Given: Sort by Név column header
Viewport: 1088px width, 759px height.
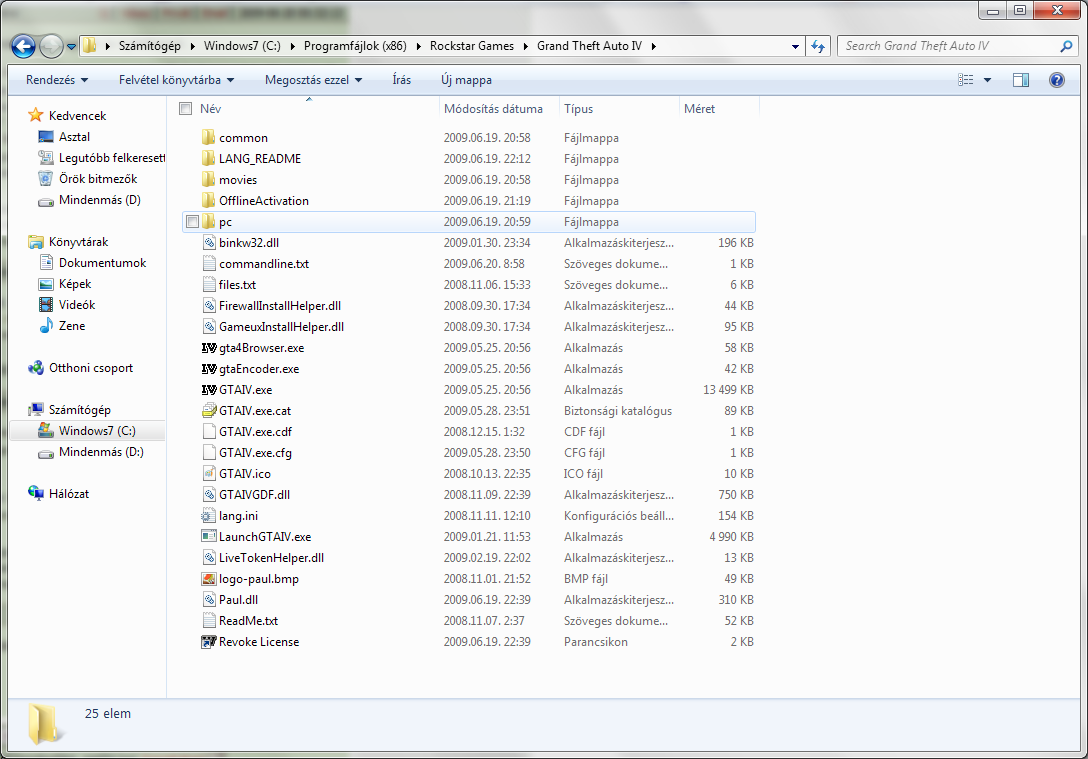Looking at the screenshot, I should [210, 109].
